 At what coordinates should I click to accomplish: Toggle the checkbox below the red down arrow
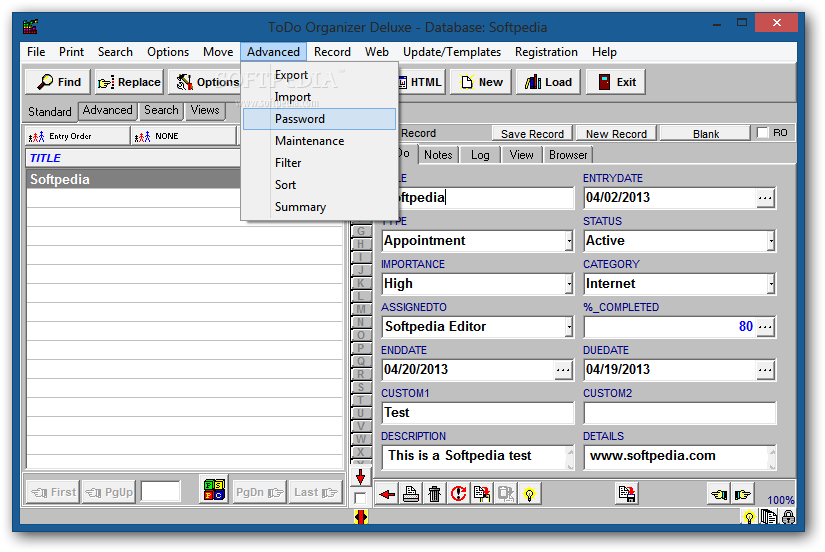pyautogui.click(x=360, y=498)
